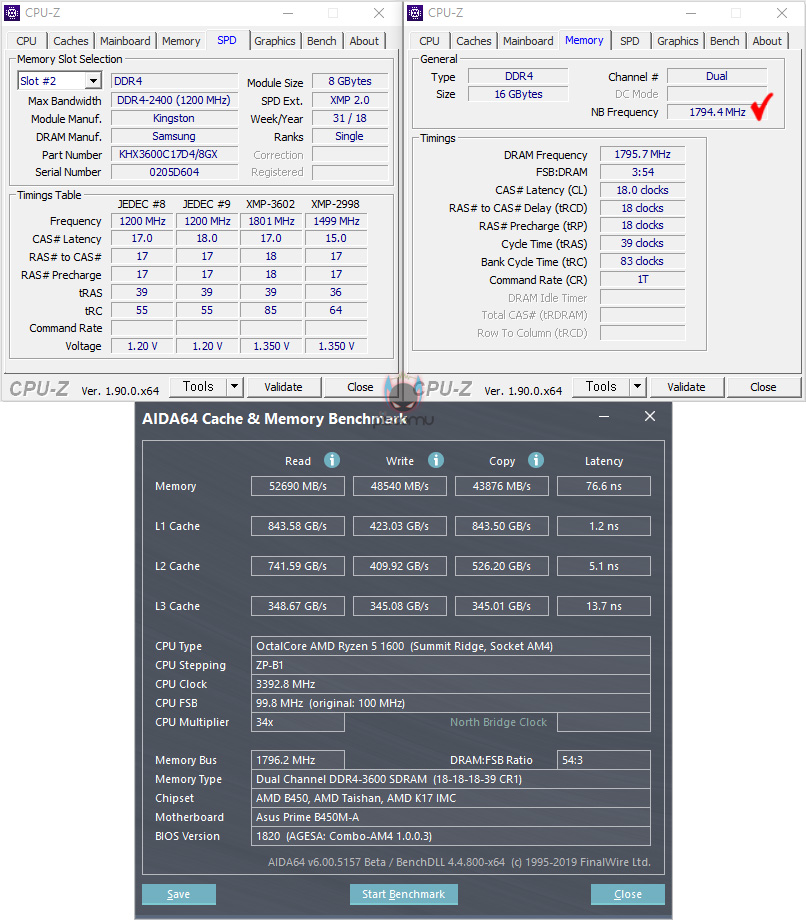Image resolution: width=806 pixels, height=920 pixels.
Task: Click Start Benchmark button in AIDA64
Action: (404, 894)
